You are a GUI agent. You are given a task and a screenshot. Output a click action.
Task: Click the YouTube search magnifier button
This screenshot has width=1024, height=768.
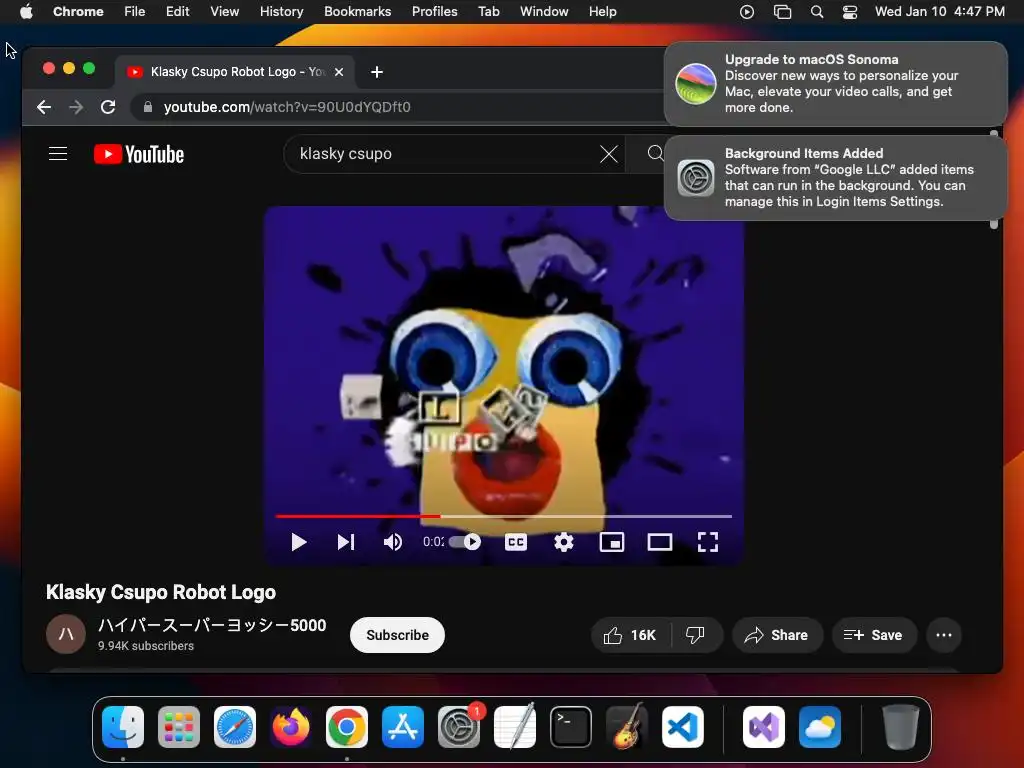(x=655, y=153)
